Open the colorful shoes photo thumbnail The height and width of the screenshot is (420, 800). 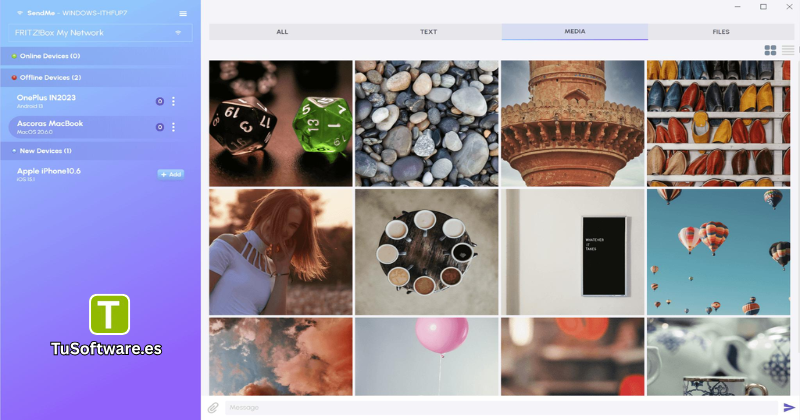(x=718, y=123)
